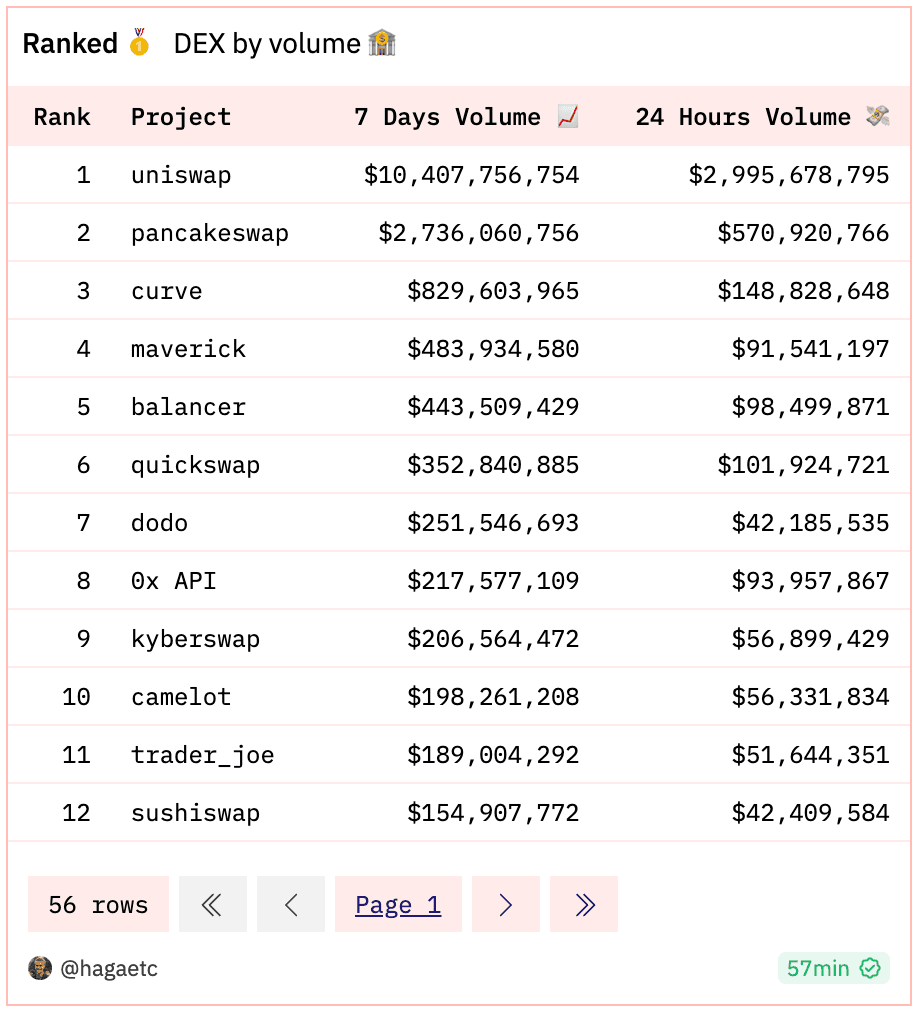Click the bank emoji after DEX by volume

click(x=382, y=44)
